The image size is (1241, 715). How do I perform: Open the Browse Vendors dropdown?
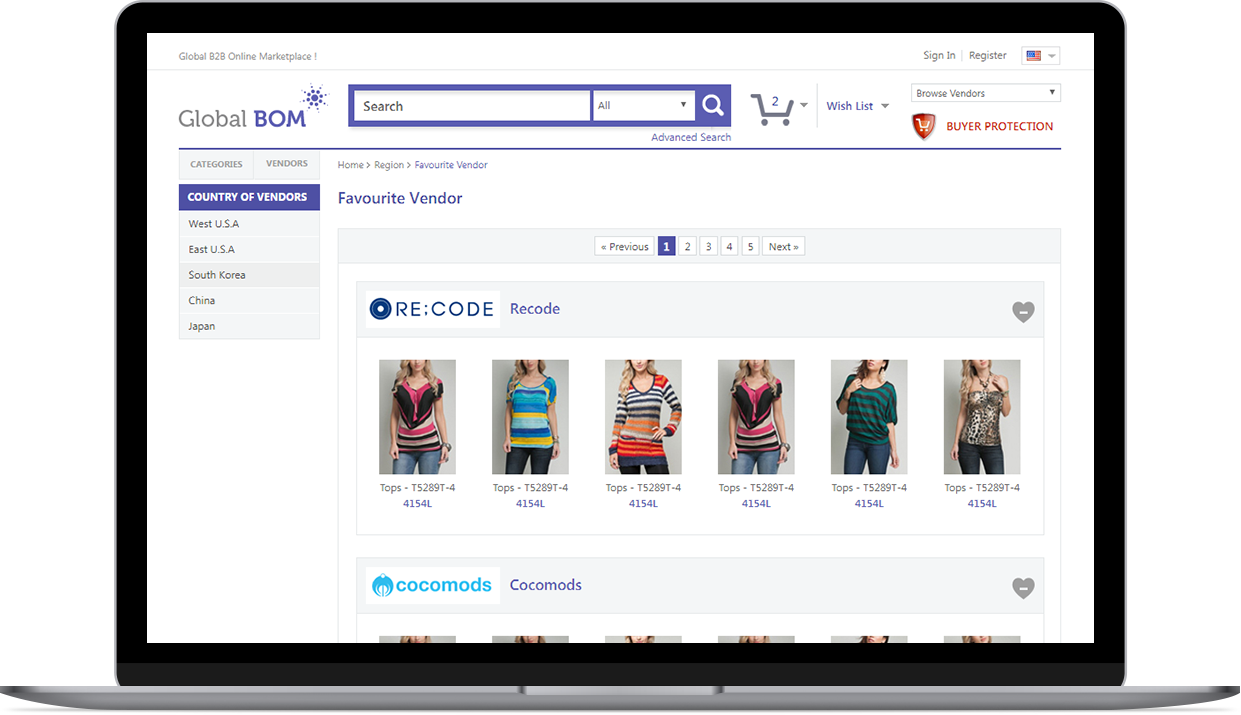click(985, 93)
